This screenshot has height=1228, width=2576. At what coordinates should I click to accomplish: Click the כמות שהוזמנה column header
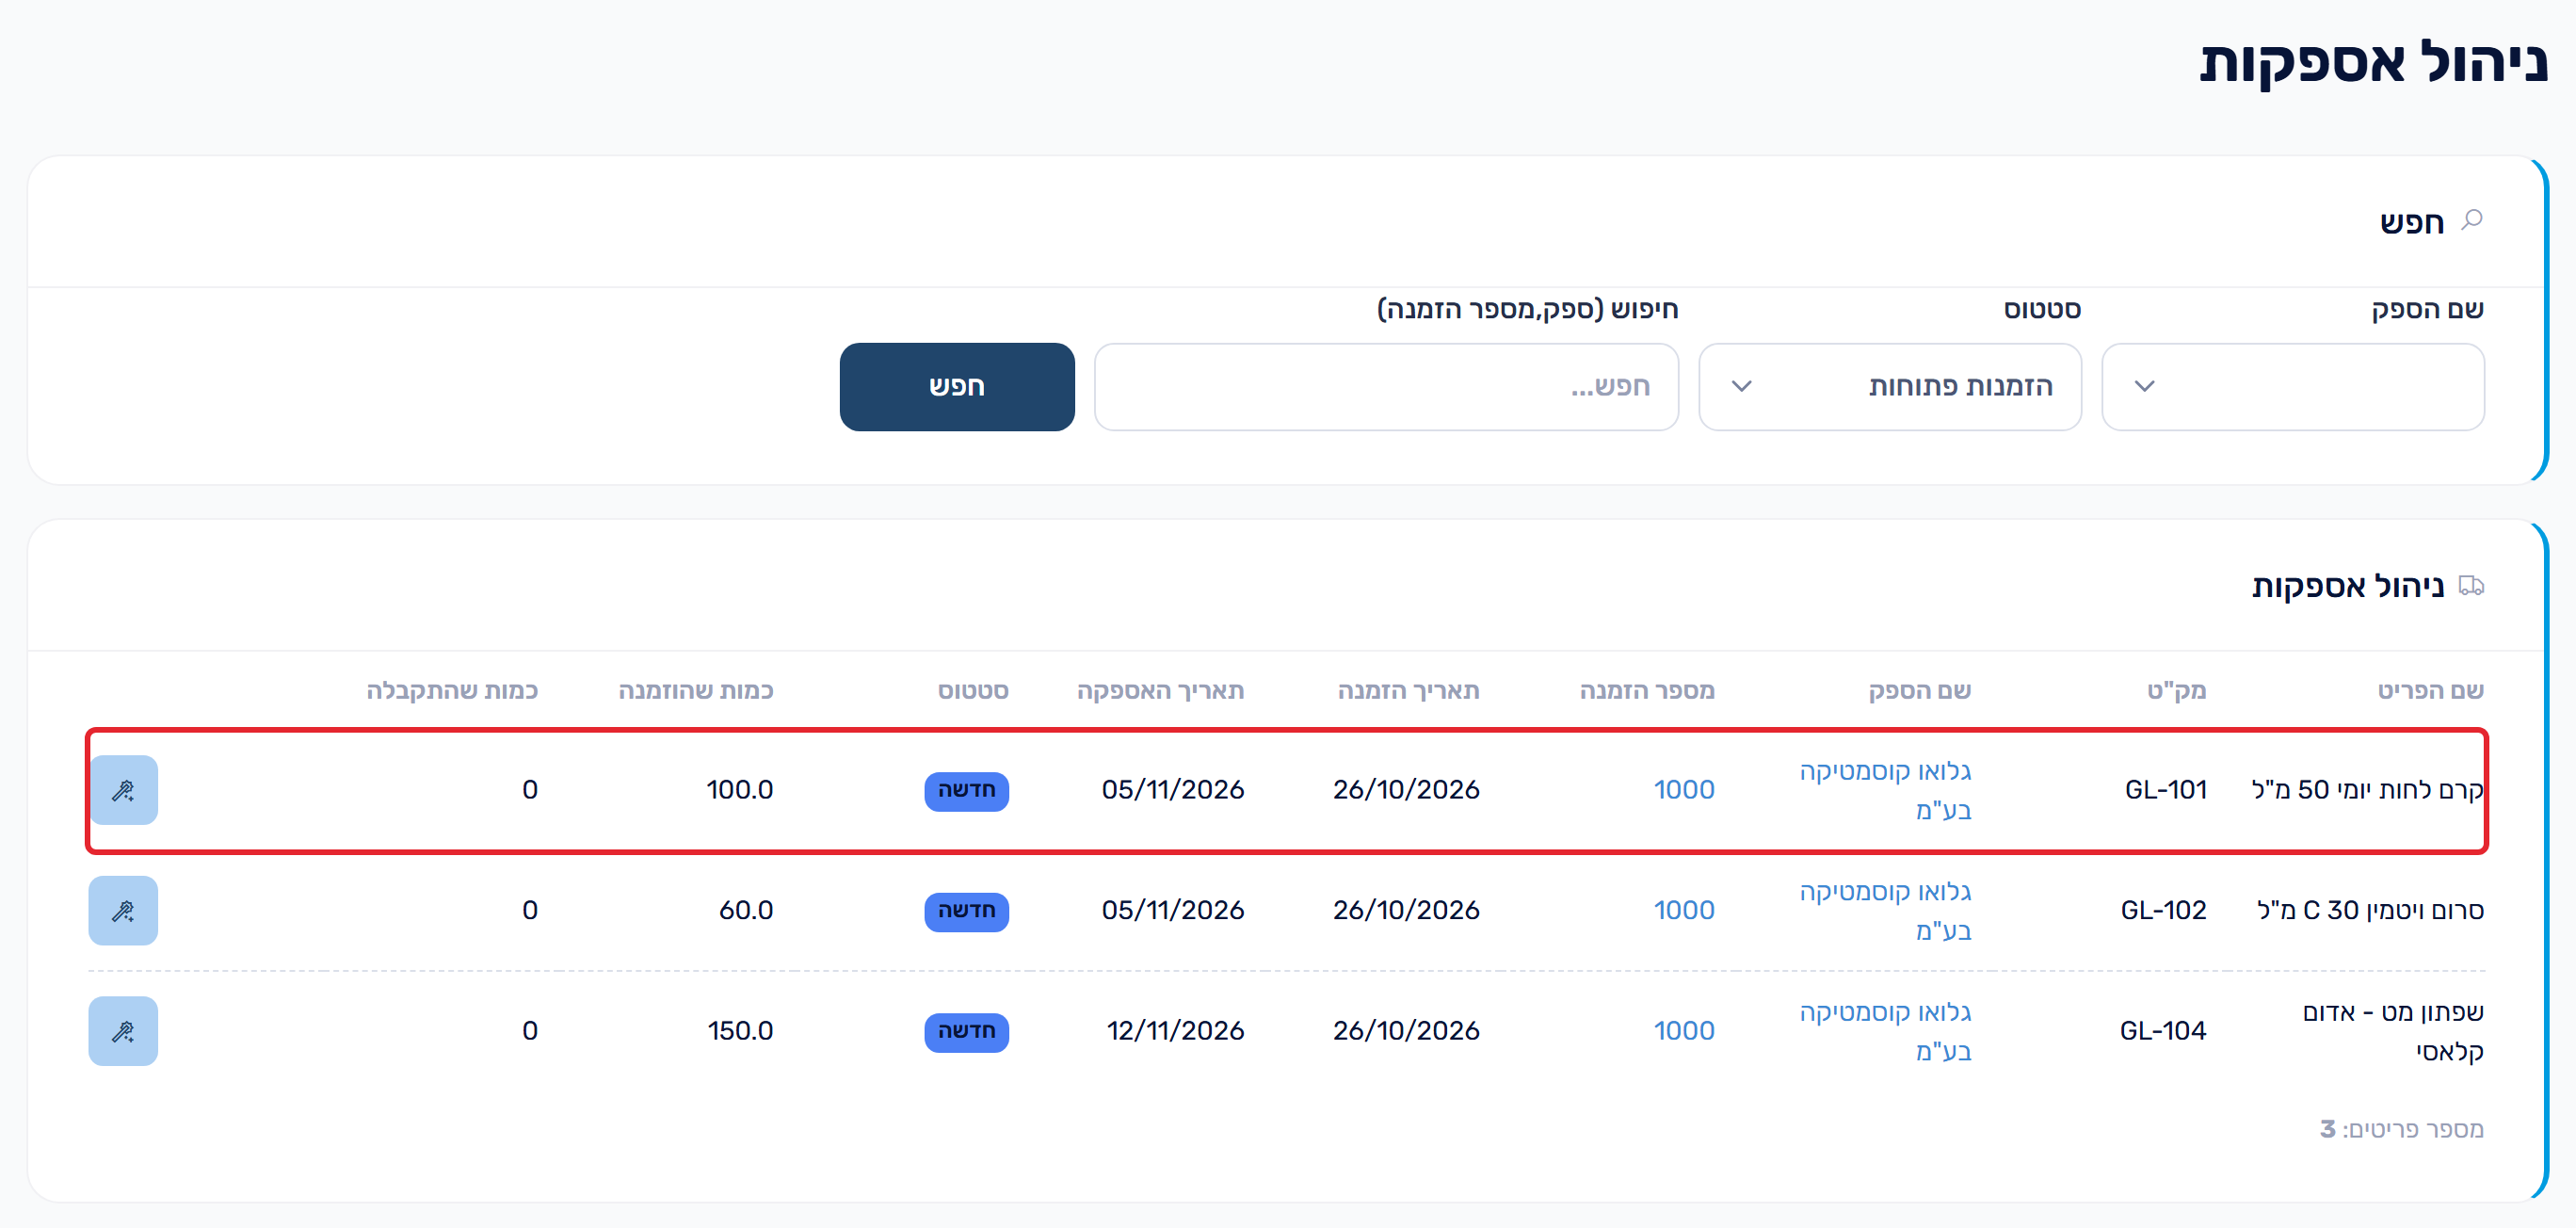(695, 690)
